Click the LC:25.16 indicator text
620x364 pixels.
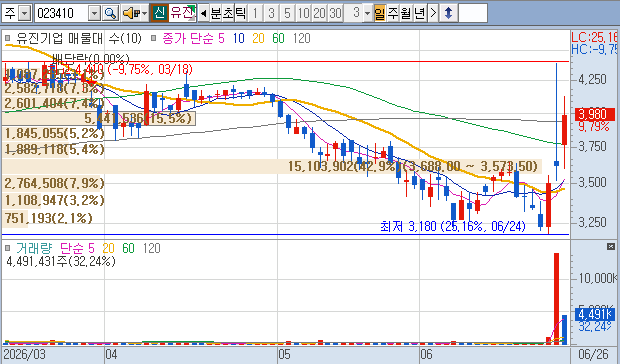coord(594,37)
